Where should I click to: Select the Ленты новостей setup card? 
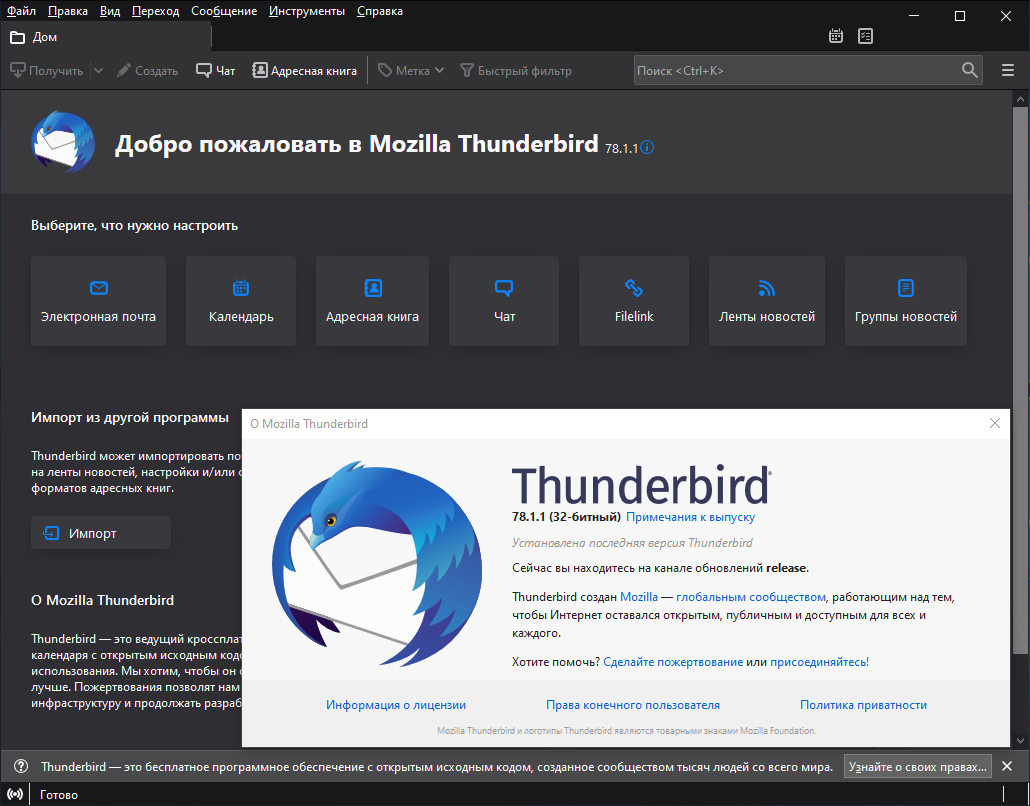coord(767,301)
